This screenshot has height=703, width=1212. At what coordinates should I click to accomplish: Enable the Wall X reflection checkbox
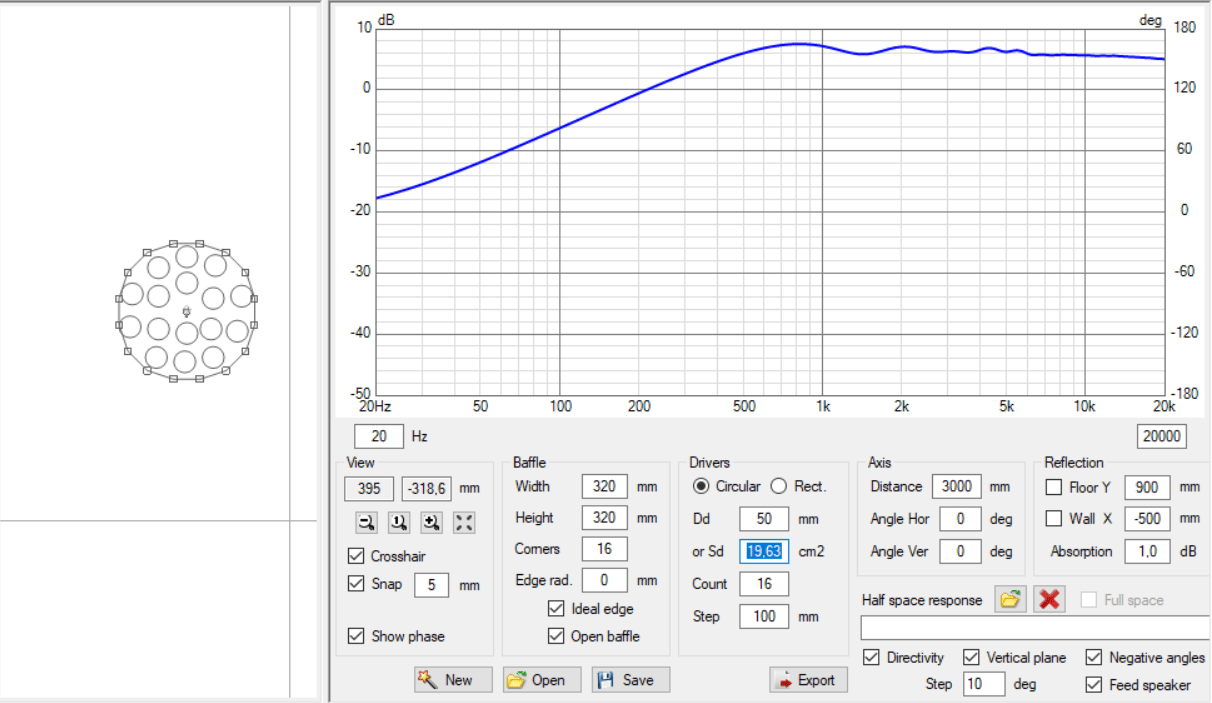[1053, 519]
